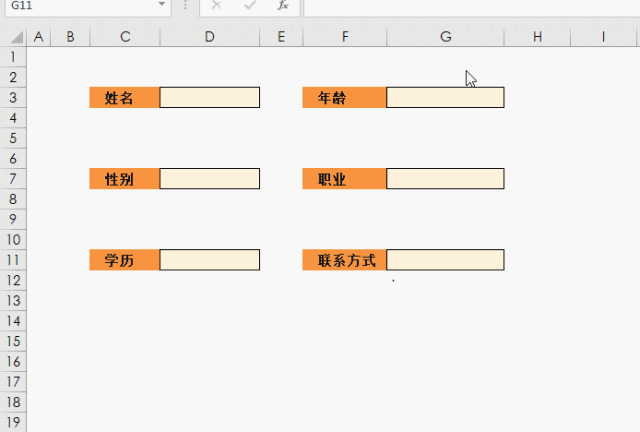The height and width of the screenshot is (432, 640).
Task: Select the input cell beside 姓名
Action: tap(210, 98)
